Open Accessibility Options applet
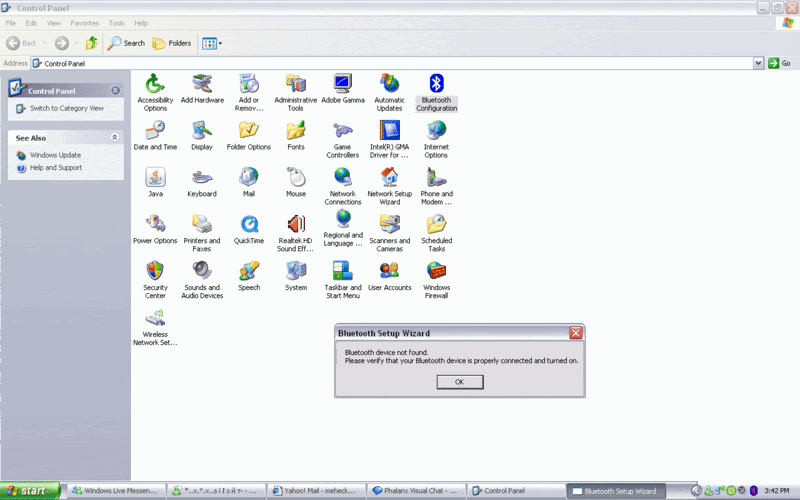Image resolution: width=800 pixels, height=500 pixels. coord(155,92)
